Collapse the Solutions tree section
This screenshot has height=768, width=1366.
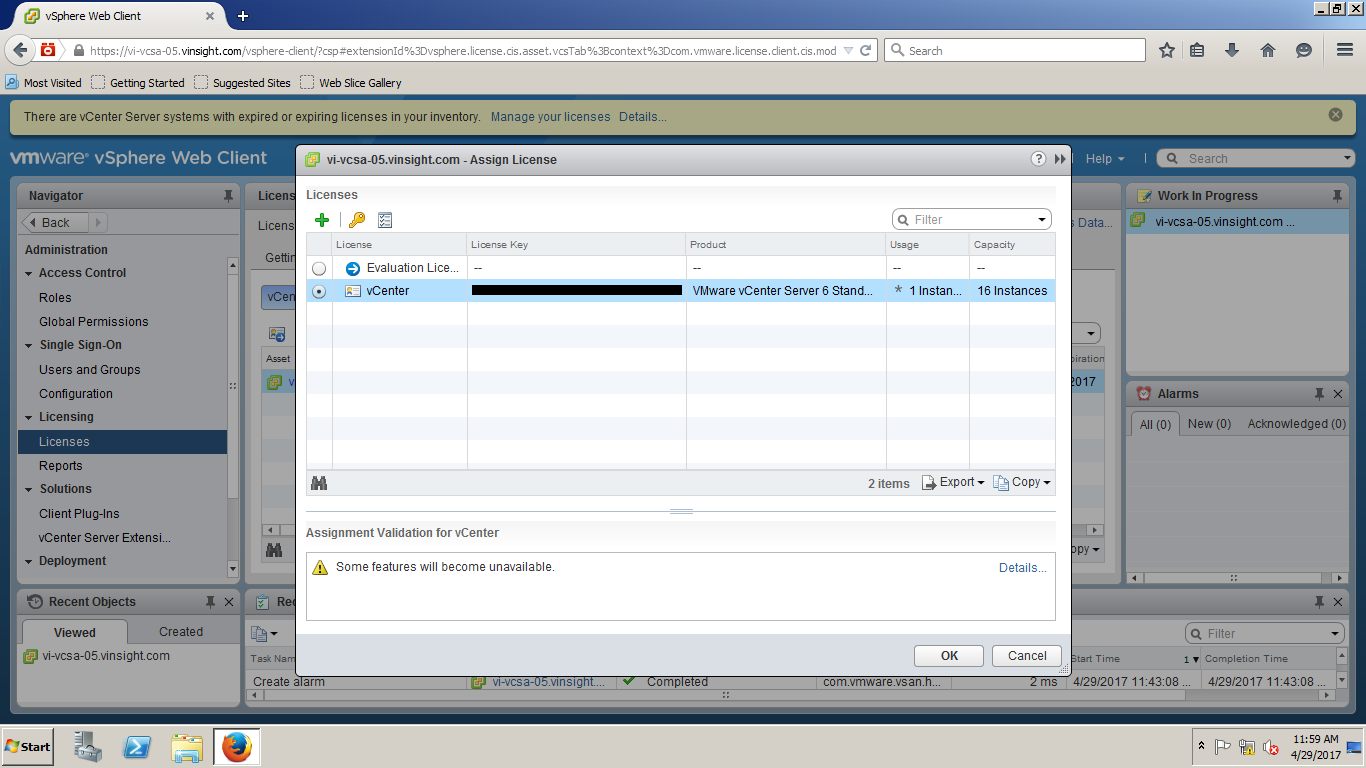(x=29, y=489)
